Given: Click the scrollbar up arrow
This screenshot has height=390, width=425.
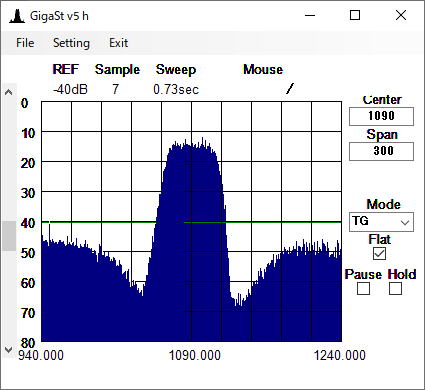Looking at the screenshot, I should click(x=9, y=92).
